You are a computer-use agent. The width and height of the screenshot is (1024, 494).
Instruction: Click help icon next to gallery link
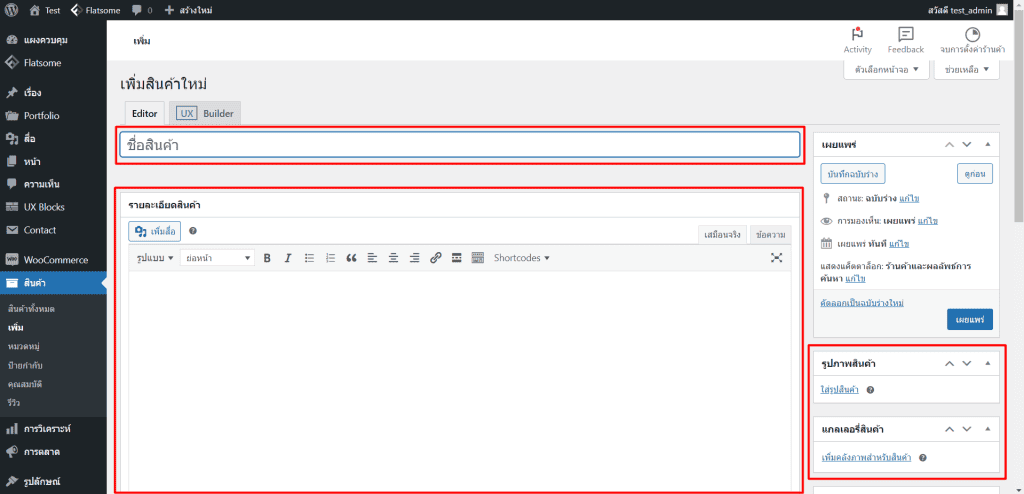(x=923, y=457)
